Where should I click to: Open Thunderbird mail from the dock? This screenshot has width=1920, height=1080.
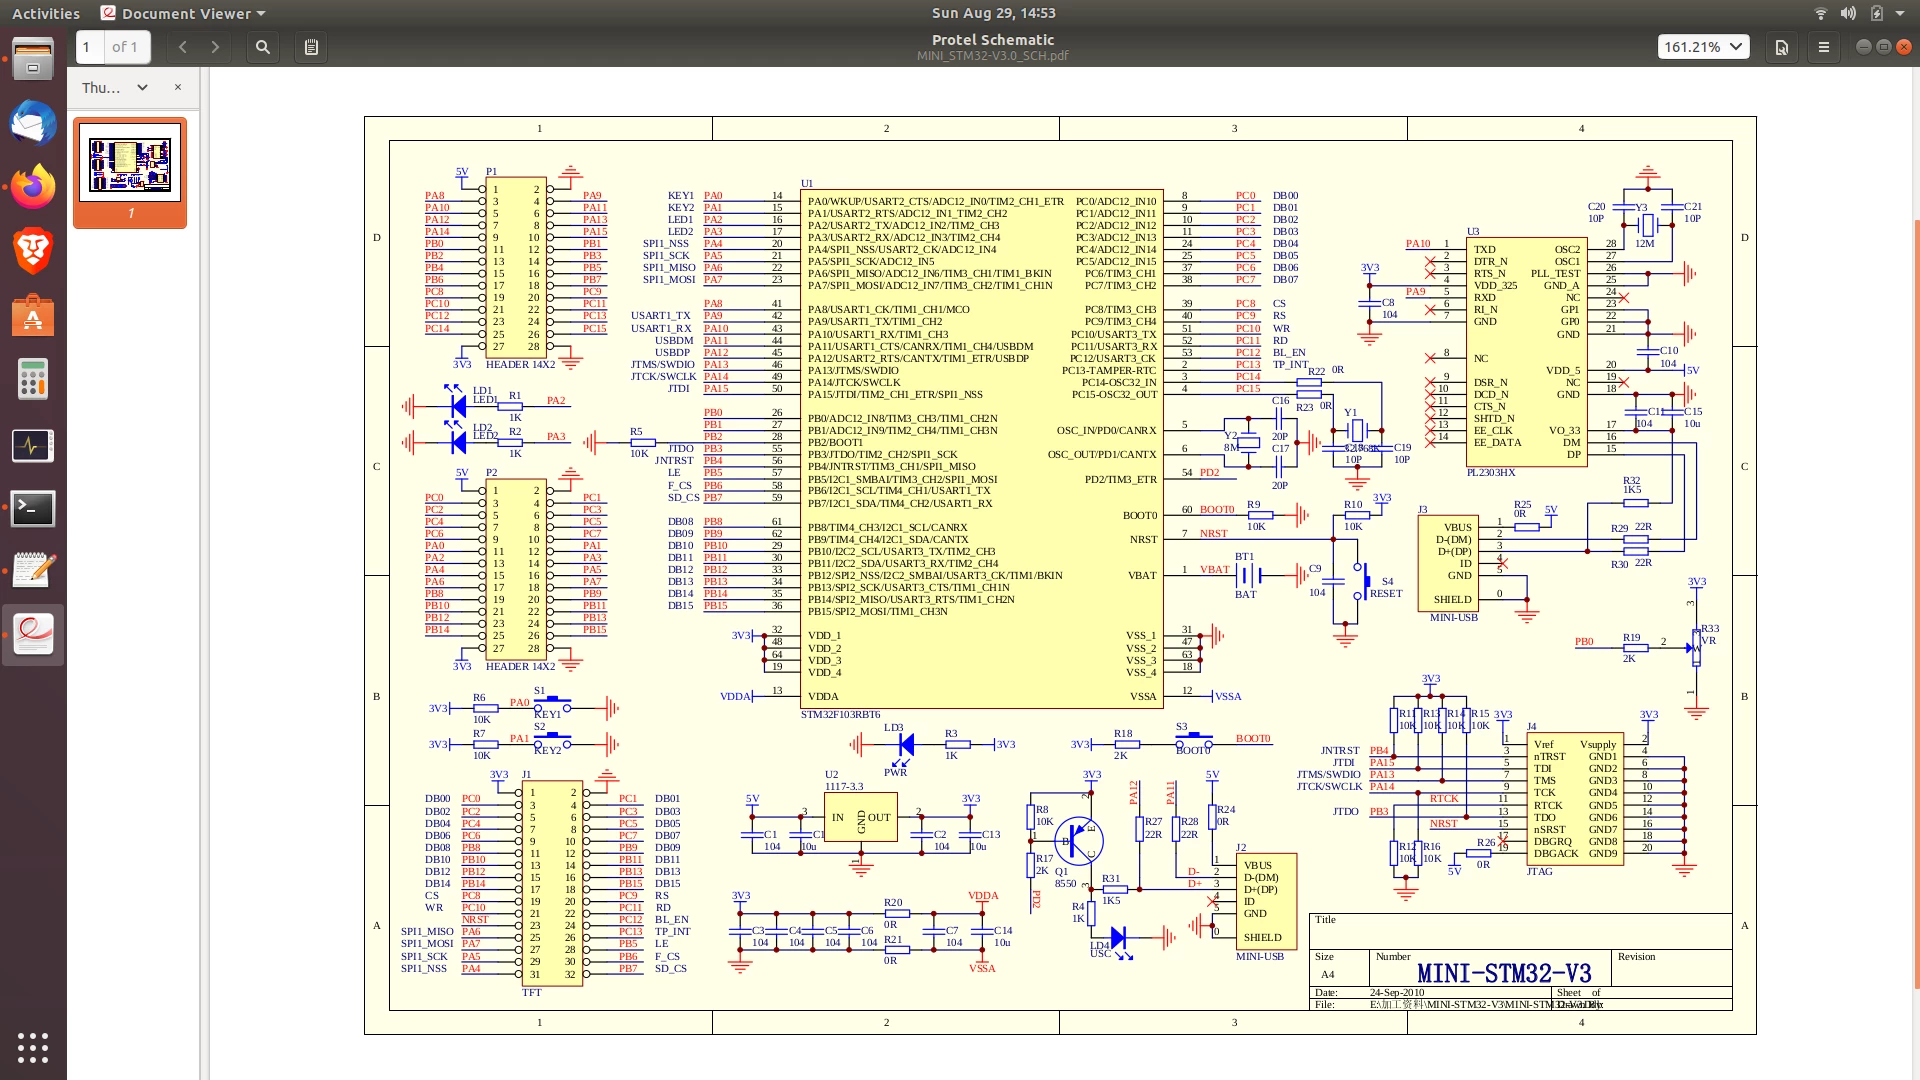[x=33, y=124]
